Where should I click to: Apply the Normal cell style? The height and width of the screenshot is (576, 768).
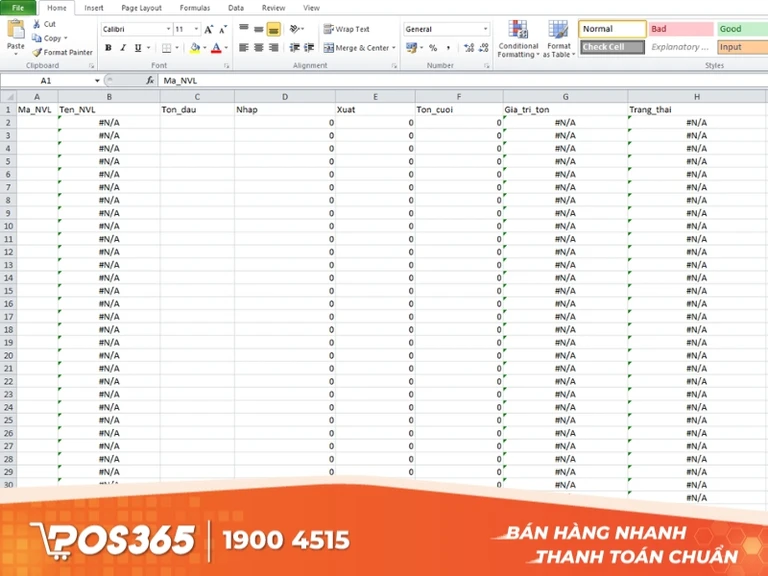(612, 29)
